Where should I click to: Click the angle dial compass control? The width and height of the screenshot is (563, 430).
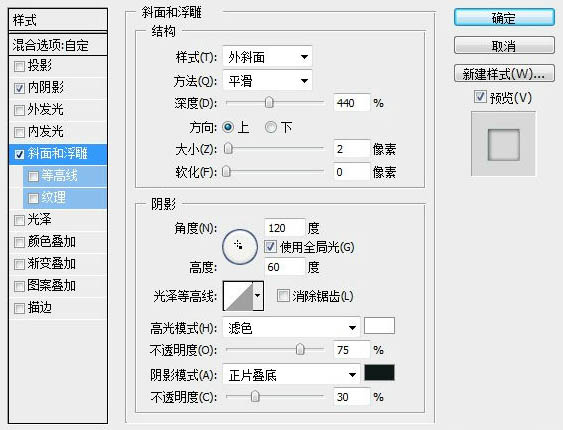(x=240, y=247)
